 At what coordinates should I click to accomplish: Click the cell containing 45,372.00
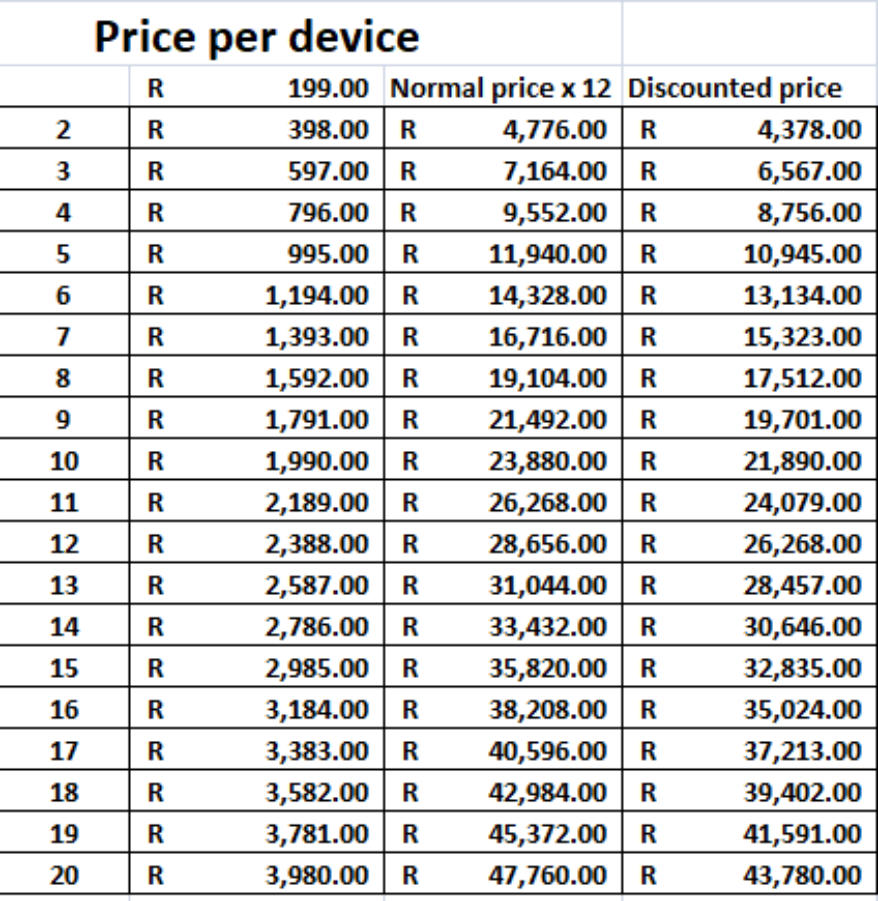(503, 831)
